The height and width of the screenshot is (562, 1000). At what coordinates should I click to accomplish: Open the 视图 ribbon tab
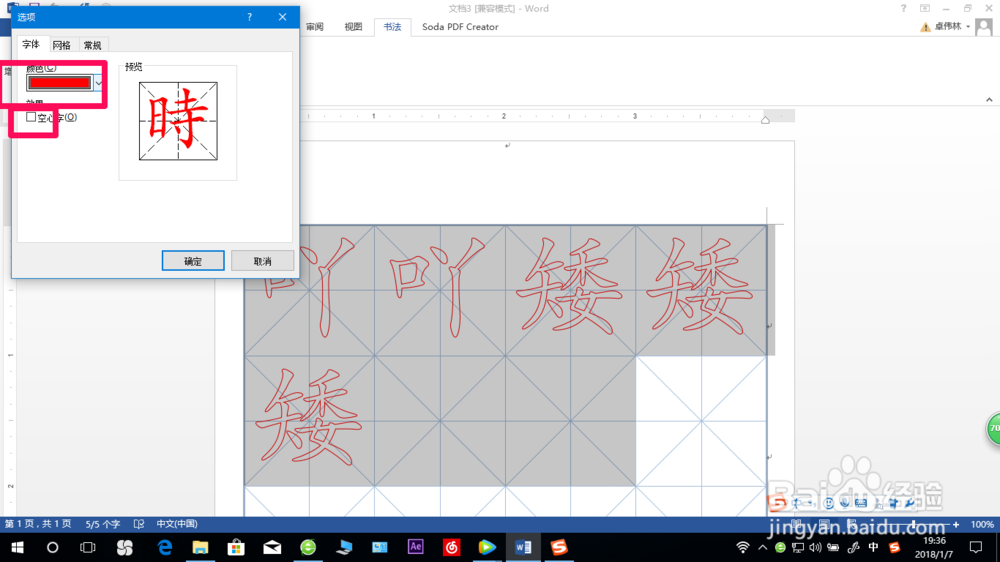(x=353, y=27)
